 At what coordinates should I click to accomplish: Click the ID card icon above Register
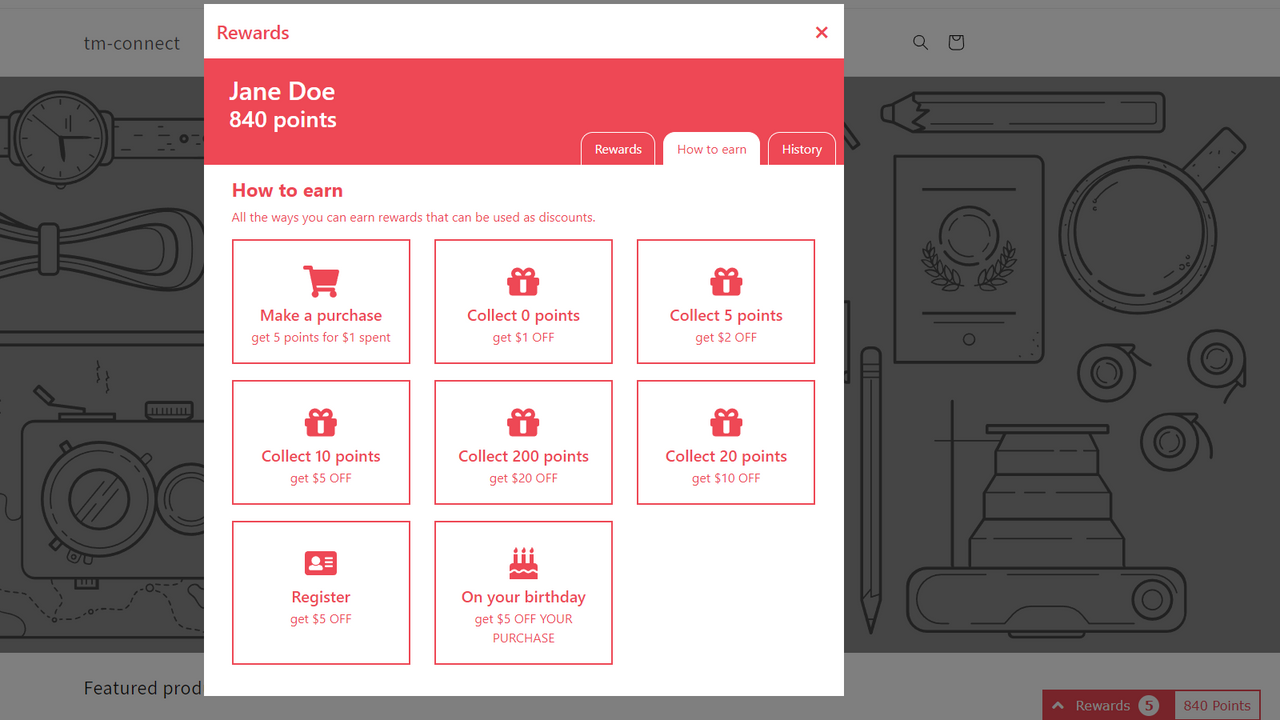[321, 563]
